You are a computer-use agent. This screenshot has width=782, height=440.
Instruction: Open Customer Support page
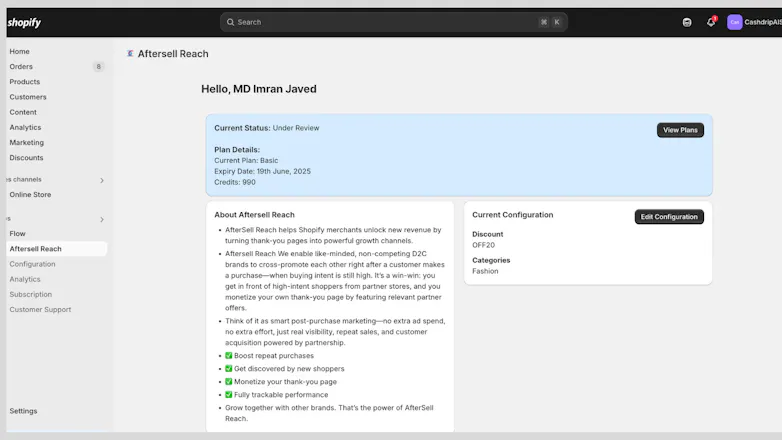pyautogui.click(x=40, y=309)
